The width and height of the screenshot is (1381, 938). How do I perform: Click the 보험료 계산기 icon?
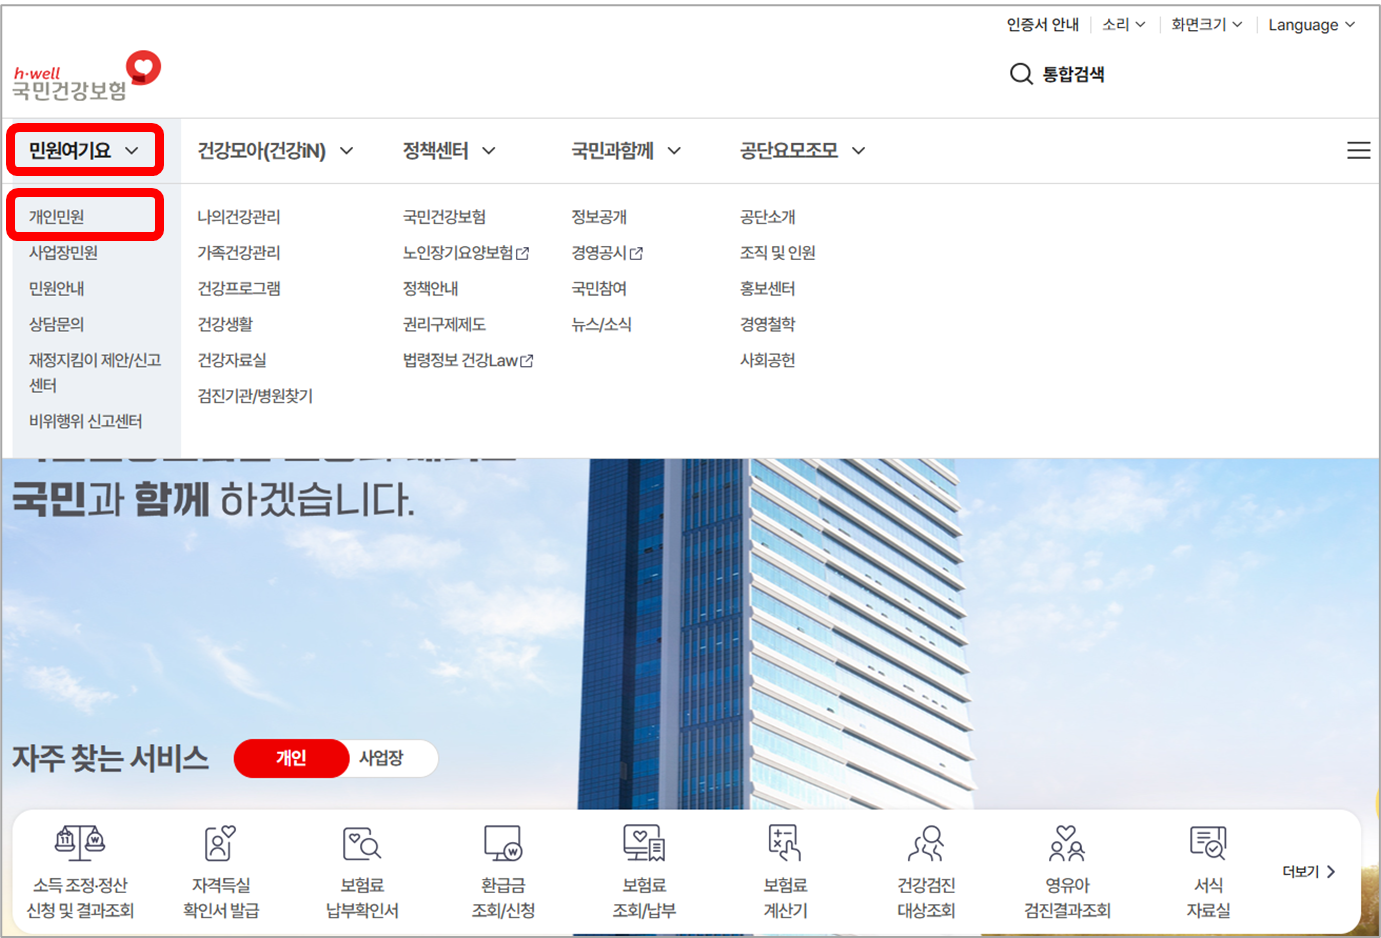click(x=785, y=843)
